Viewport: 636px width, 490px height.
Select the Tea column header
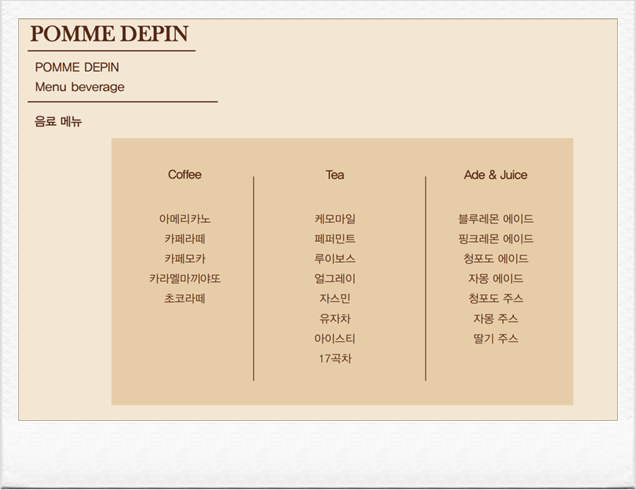tap(335, 175)
